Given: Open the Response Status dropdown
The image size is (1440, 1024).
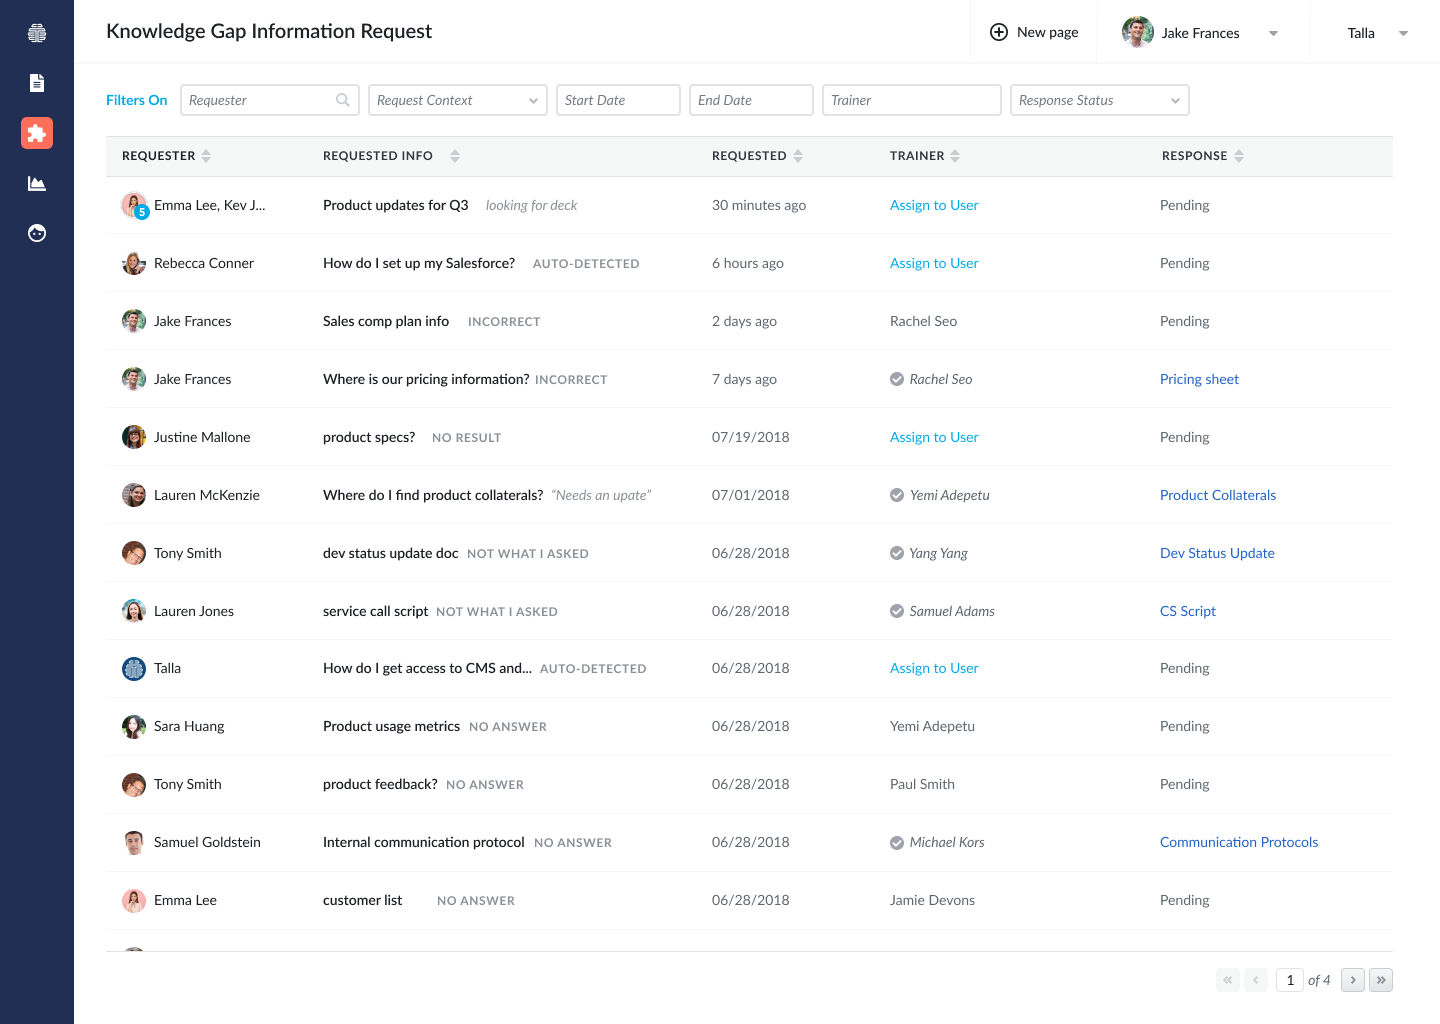Looking at the screenshot, I should (x=1175, y=100).
